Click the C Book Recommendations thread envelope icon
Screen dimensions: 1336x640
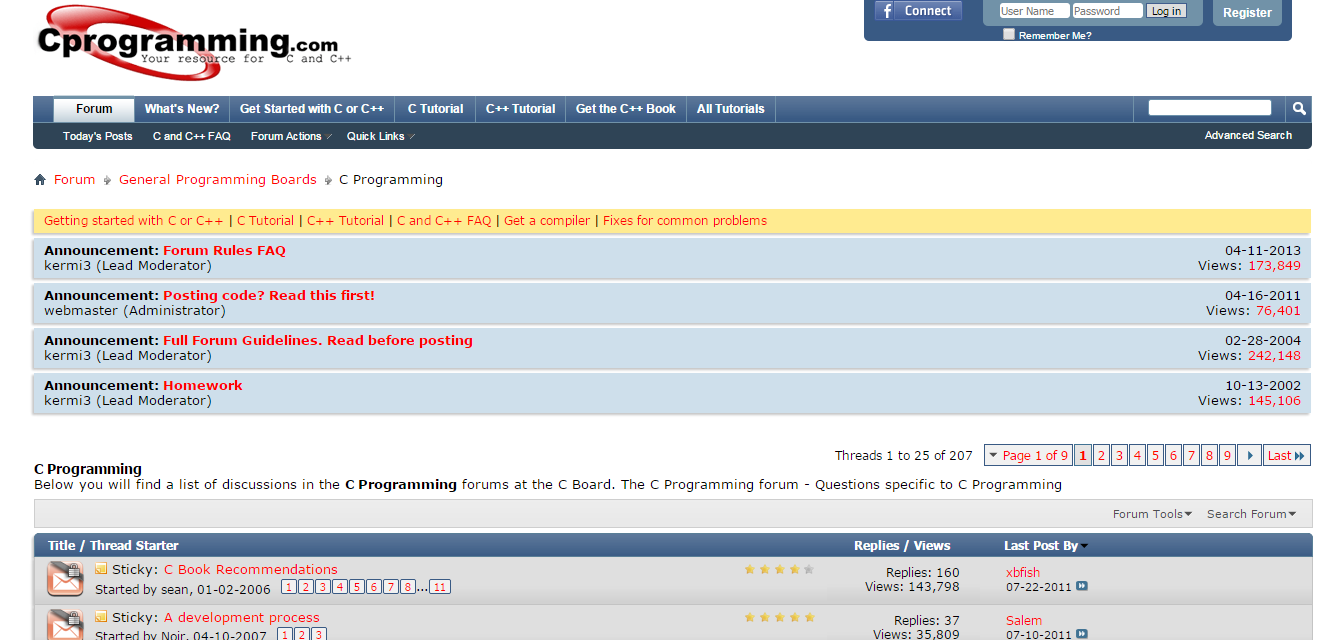[65, 579]
